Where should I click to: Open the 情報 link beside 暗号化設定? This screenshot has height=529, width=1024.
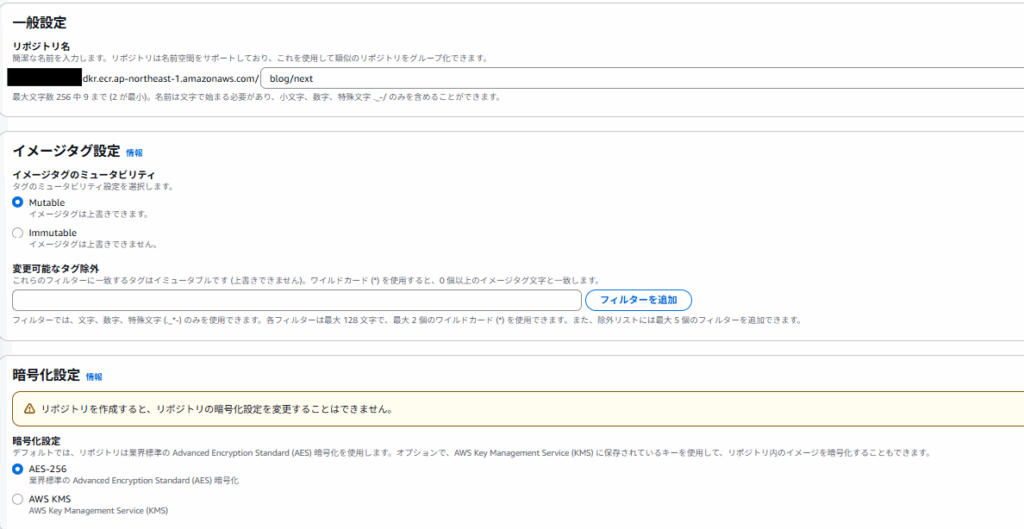[94, 377]
